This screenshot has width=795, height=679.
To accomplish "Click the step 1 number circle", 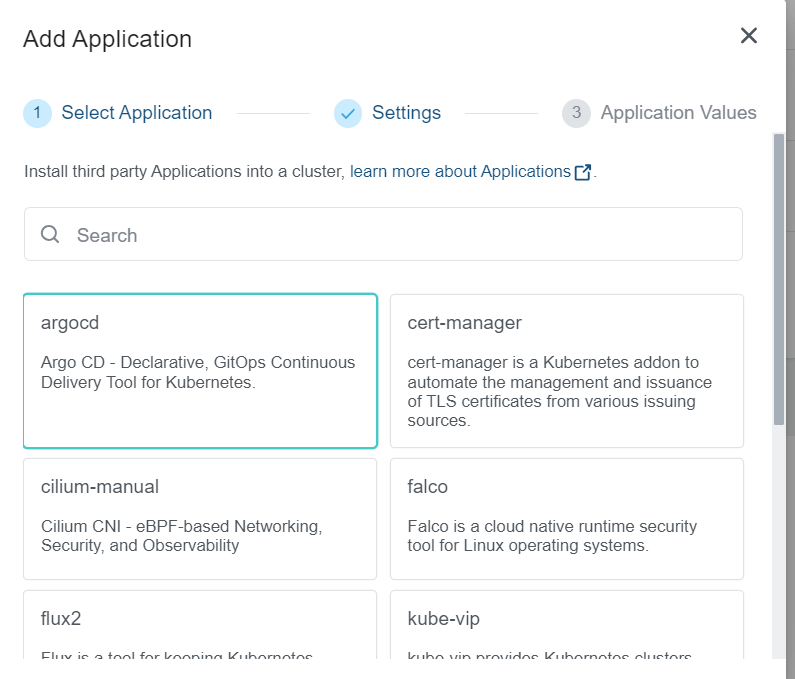I will pos(37,113).
